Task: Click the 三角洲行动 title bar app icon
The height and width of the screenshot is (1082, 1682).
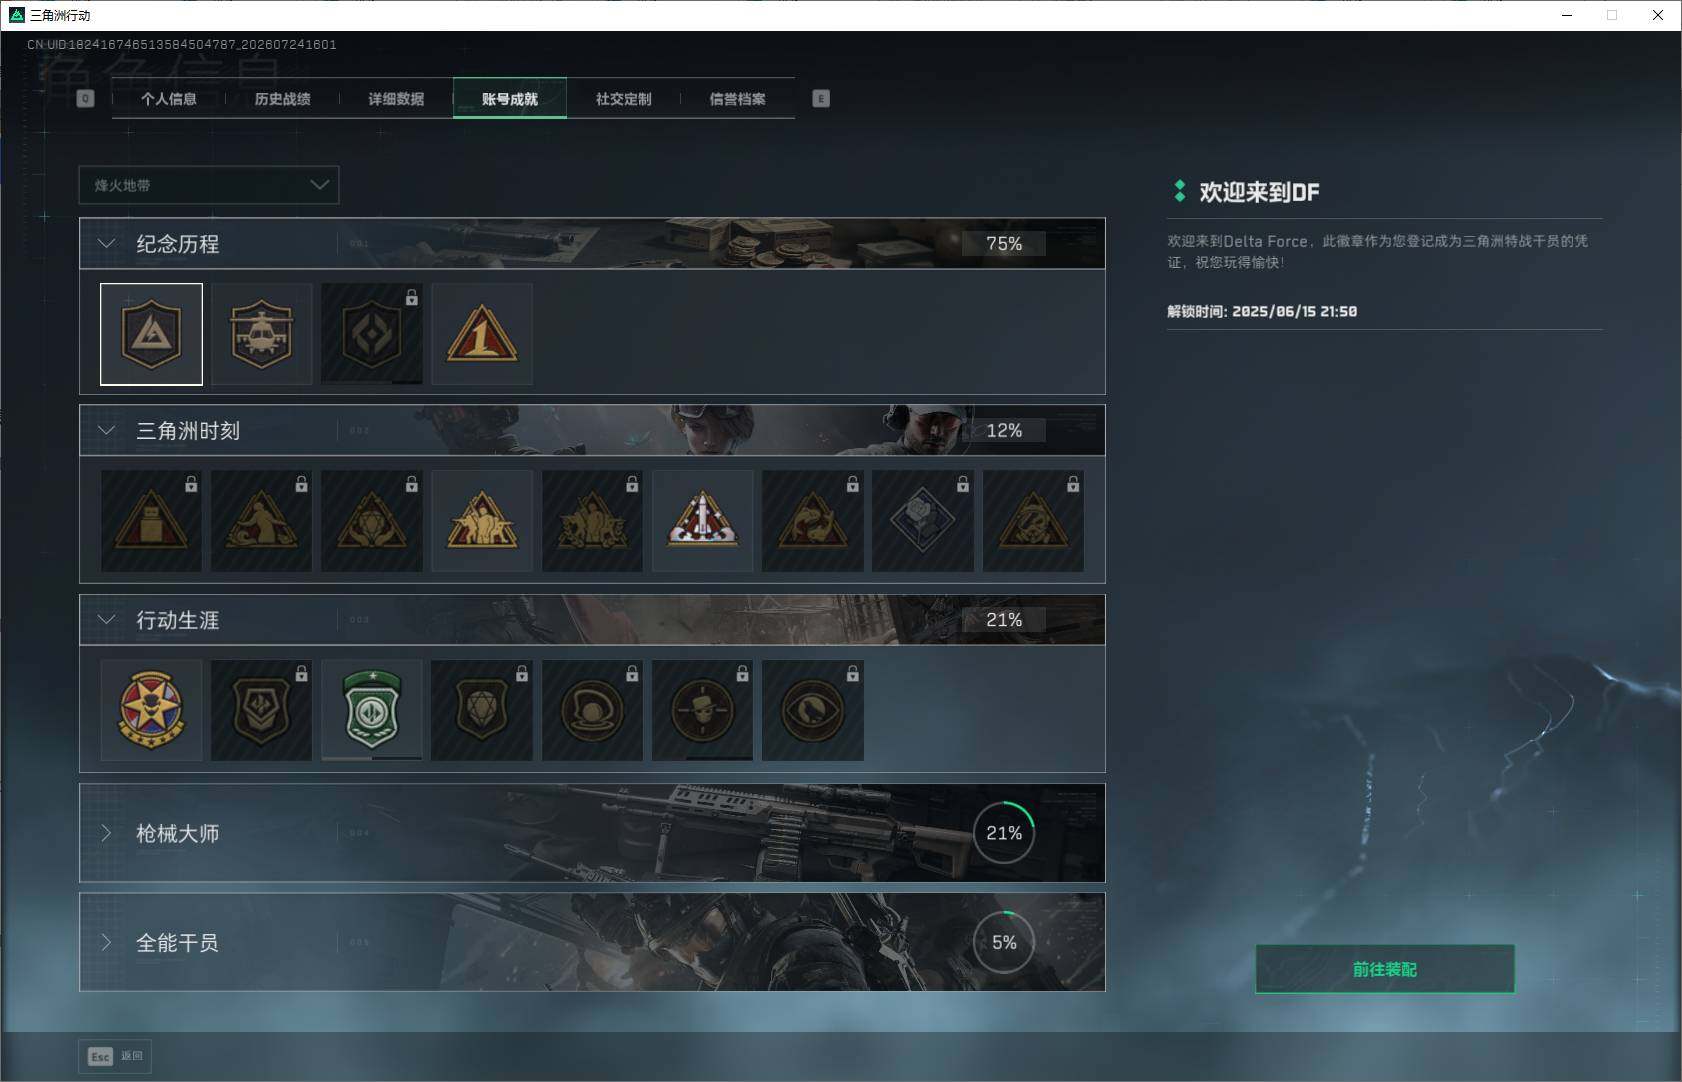Action: pos(16,15)
